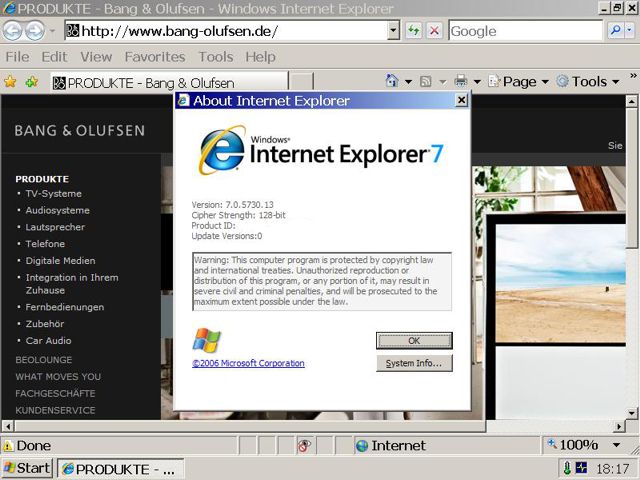The image size is (640, 480).
Task: Open the WHAT MOVES YOU link
Action: coord(58,376)
